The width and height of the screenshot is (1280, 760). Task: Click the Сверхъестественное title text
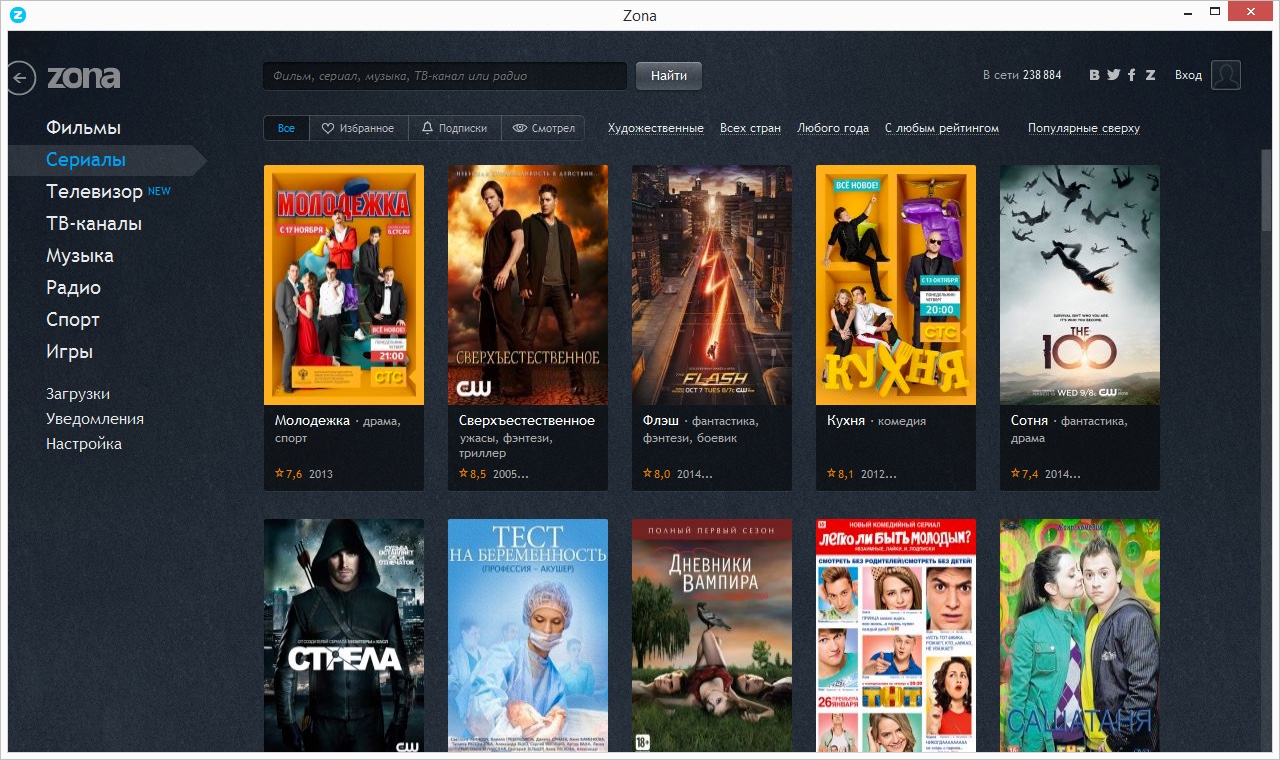click(527, 421)
